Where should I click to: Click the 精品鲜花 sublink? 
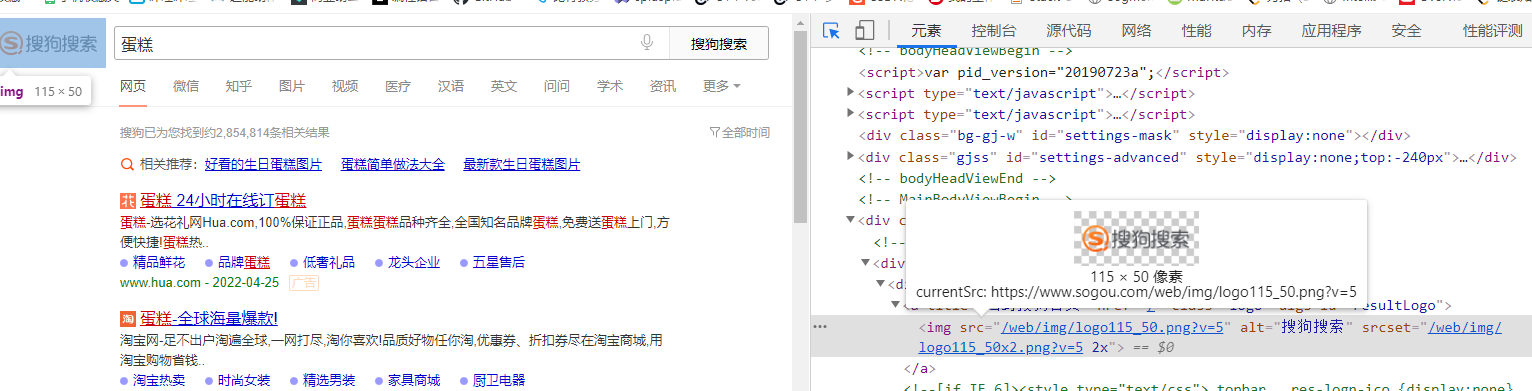(159, 262)
